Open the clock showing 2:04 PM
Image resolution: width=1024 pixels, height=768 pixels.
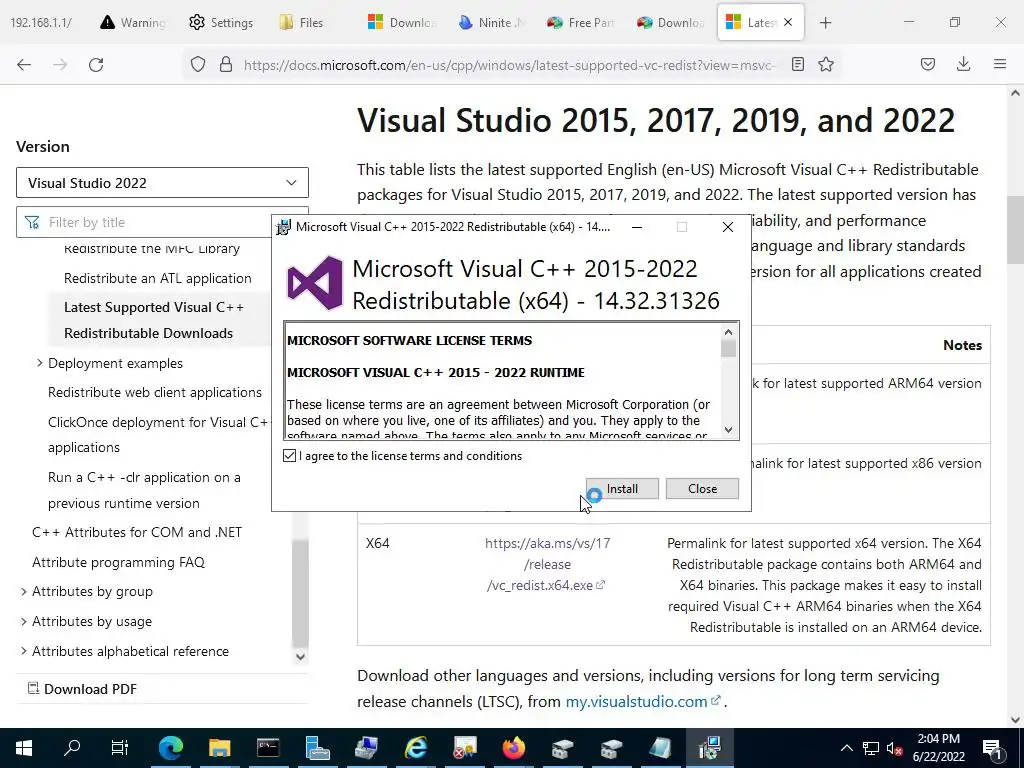[938, 748]
